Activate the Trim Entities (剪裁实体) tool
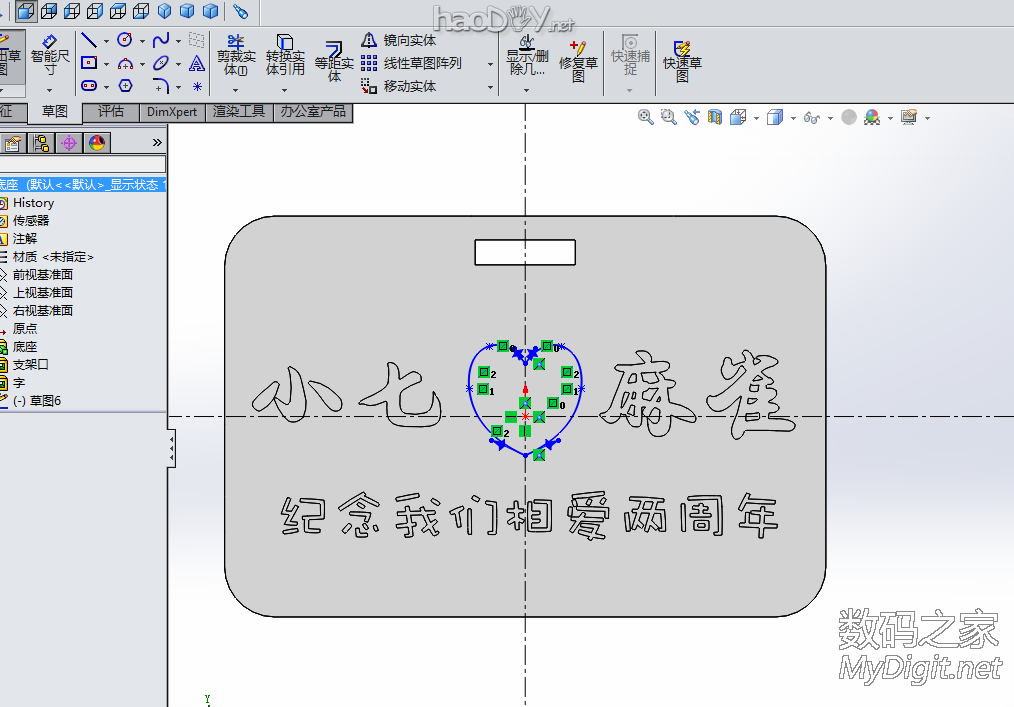 (x=236, y=56)
